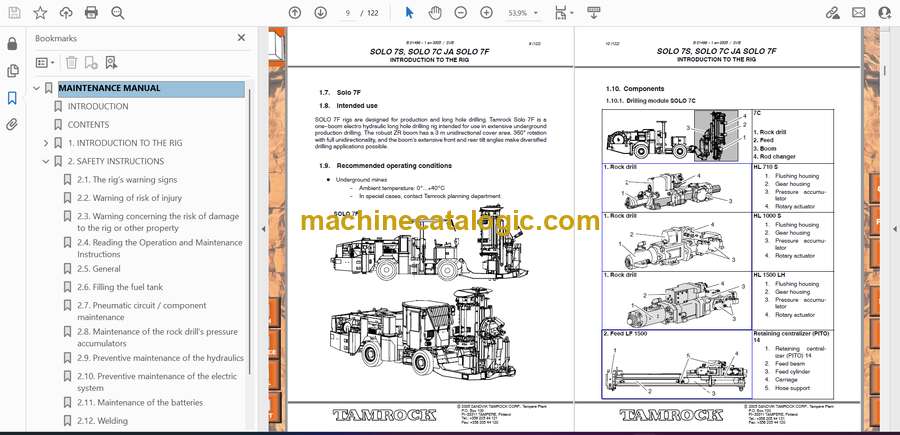Click the '1.8. Intended use' heading
This screenshot has height=435, width=900.
click(348, 106)
